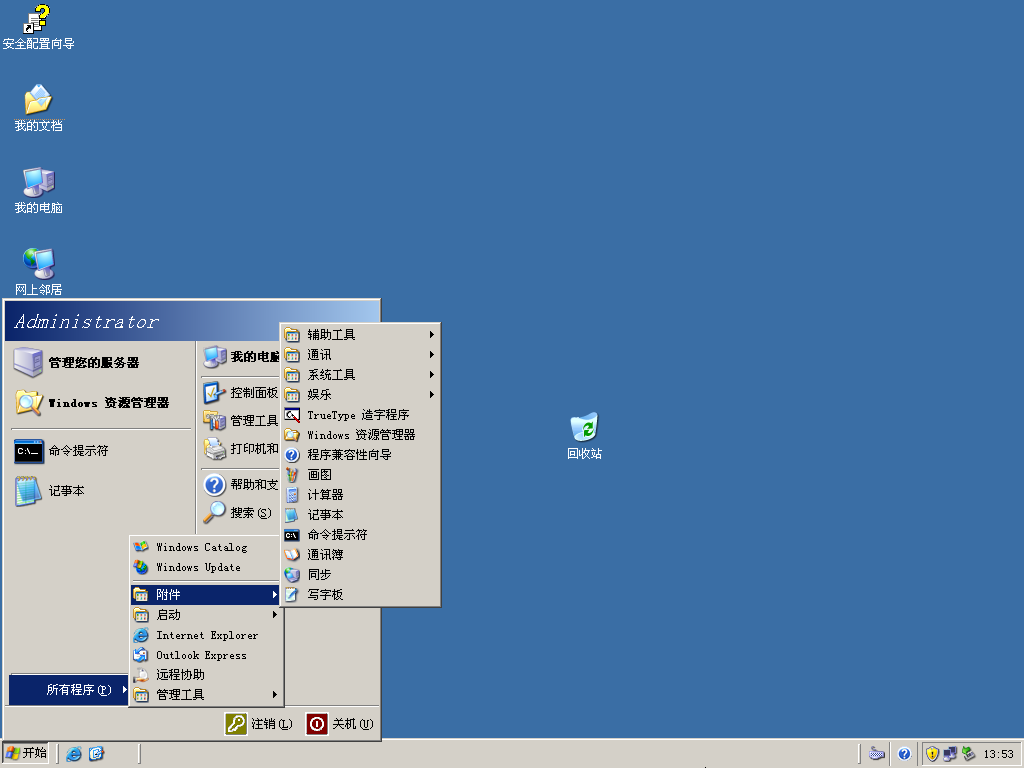Screen dimensions: 1024x768
Task: Expand the 启动 startup folder
Action: pyautogui.click(x=206, y=615)
